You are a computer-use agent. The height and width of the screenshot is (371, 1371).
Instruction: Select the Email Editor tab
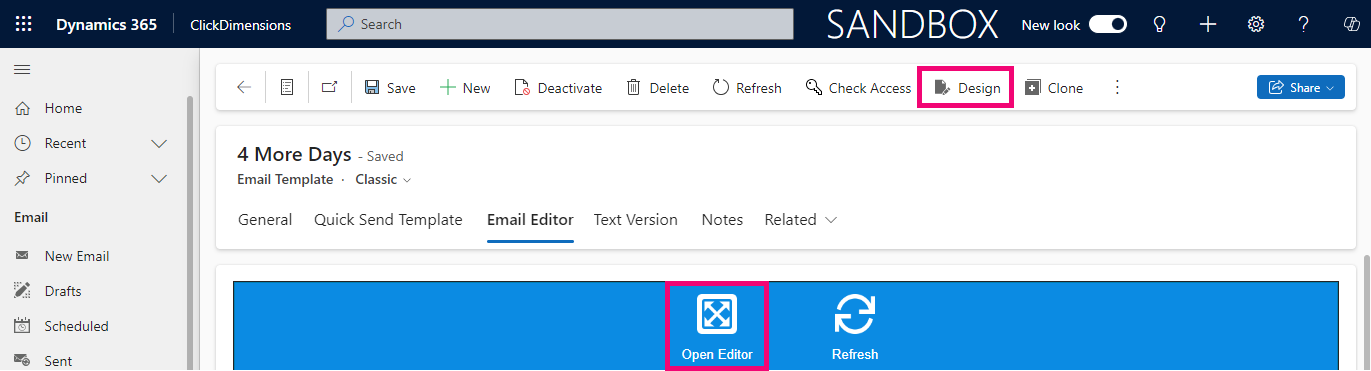click(x=530, y=220)
